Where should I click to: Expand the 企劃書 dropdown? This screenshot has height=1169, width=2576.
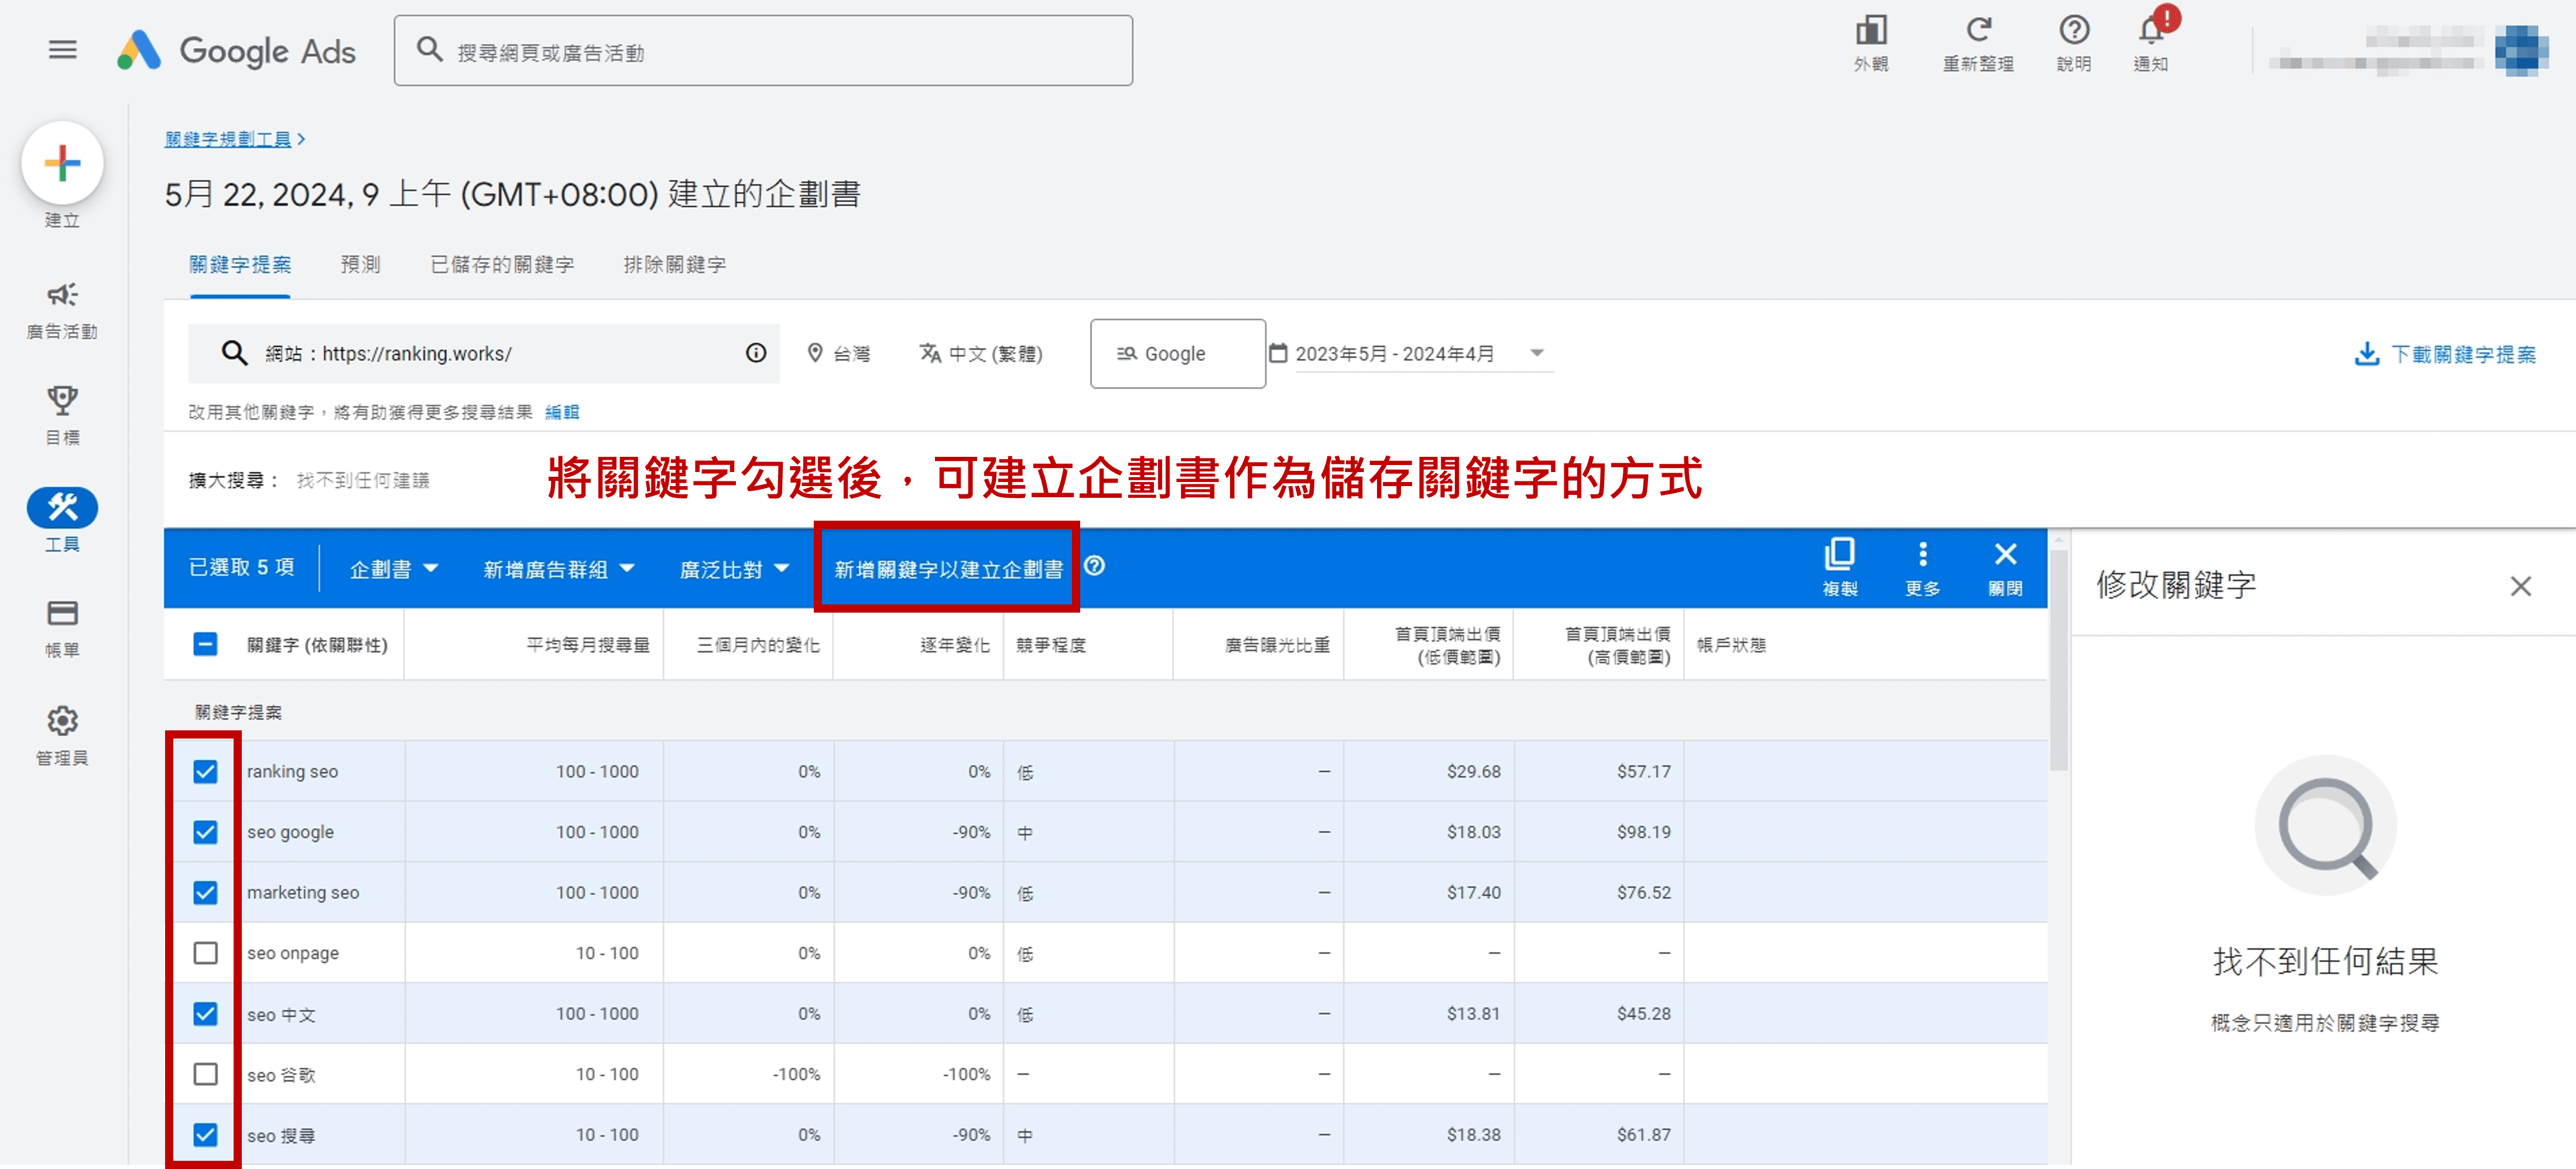(x=393, y=569)
